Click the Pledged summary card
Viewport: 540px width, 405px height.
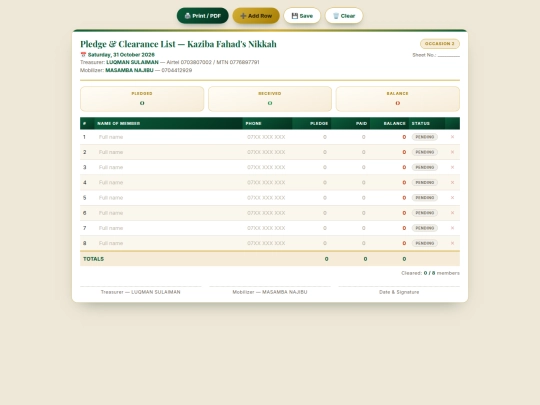142,99
